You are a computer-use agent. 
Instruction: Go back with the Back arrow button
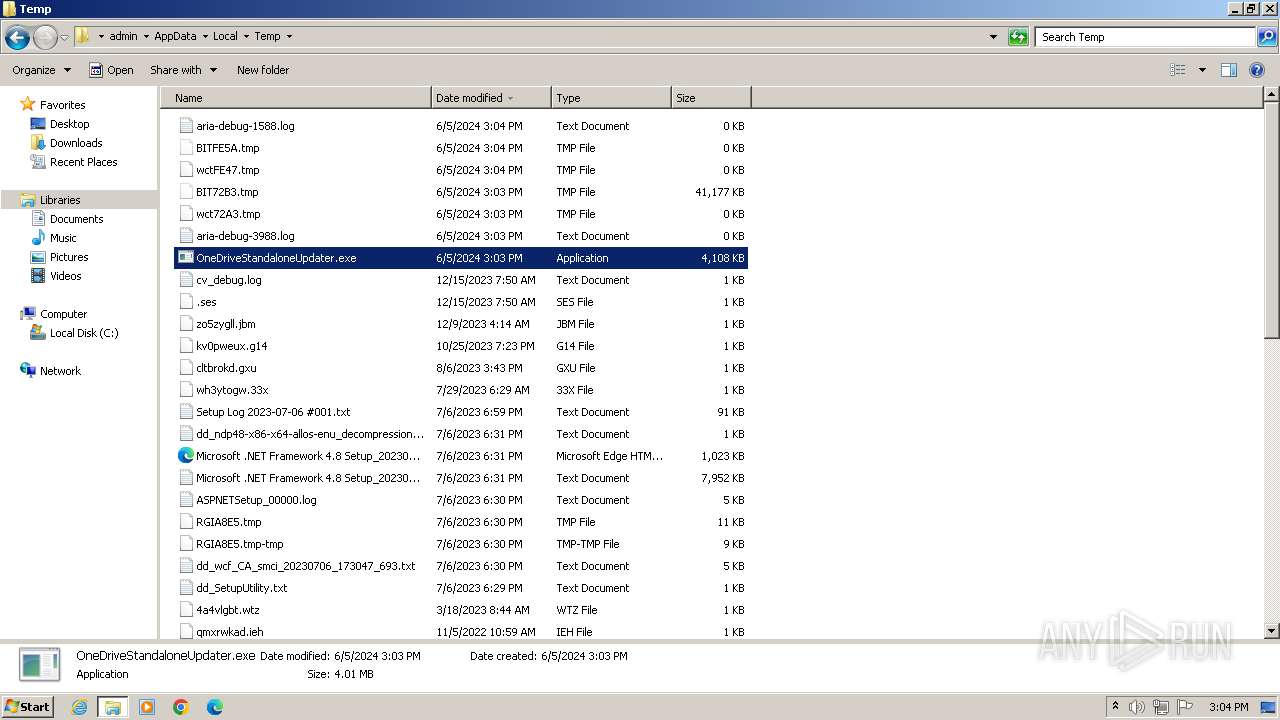[x=17, y=38]
